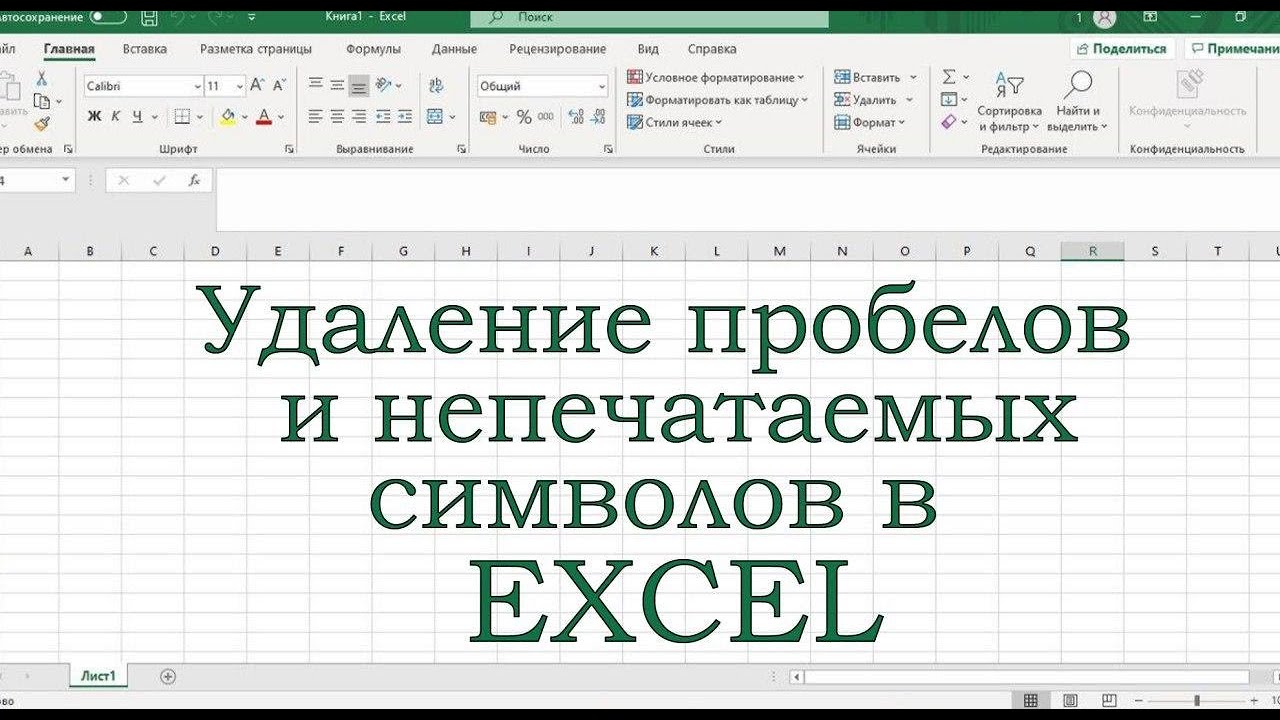
Task: Switch to Page Break Preview view
Action: click(1109, 700)
